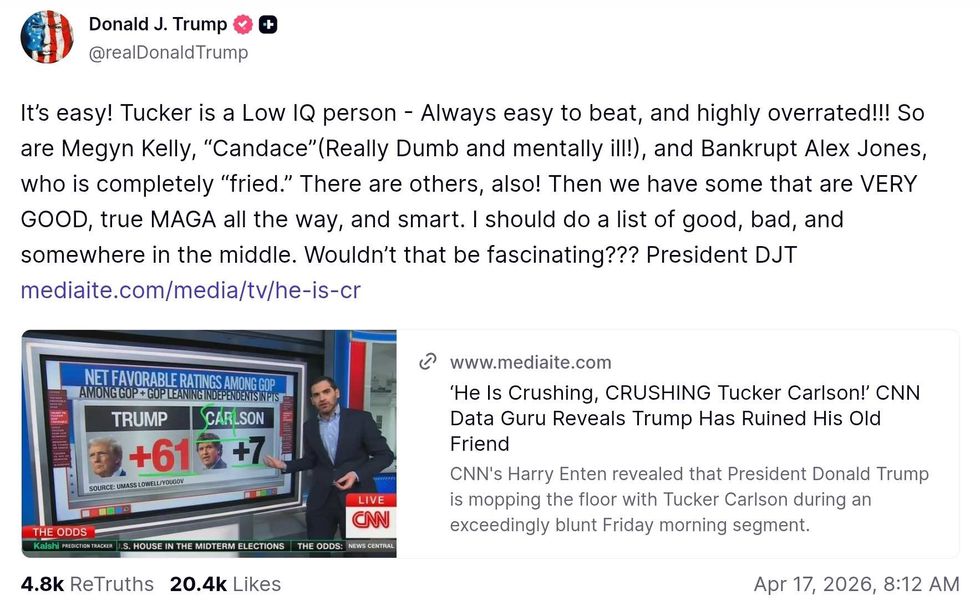The width and height of the screenshot is (980, 607).
Task: Follow the mediaite.com/media/tv/he-is-cr link
Action: click(x=190, y=291)
